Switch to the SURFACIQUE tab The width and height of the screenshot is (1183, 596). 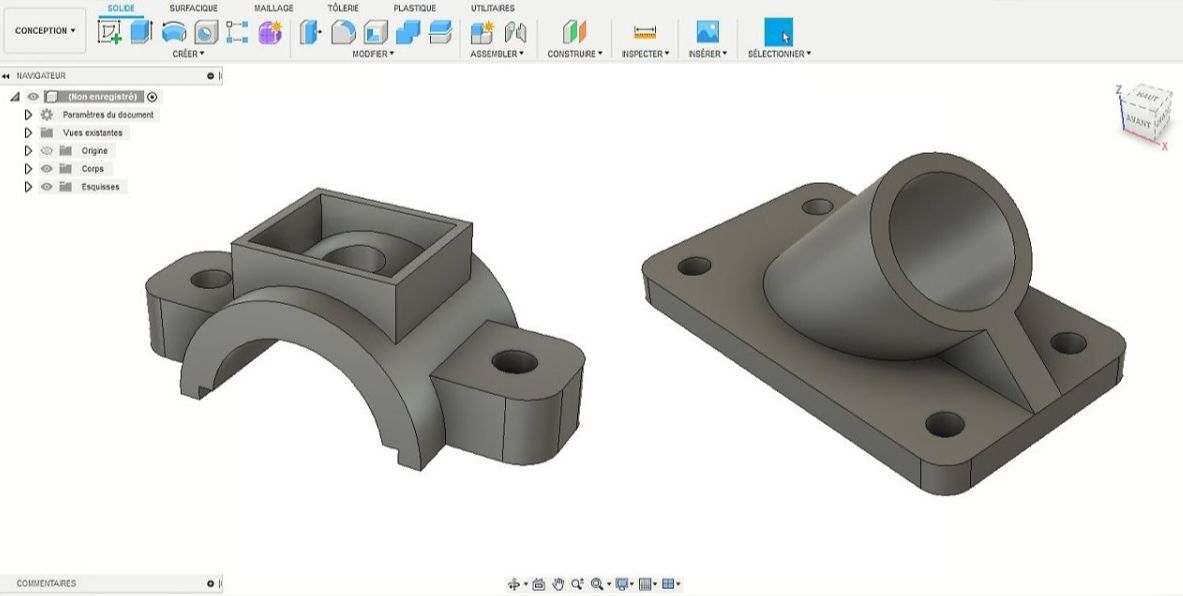pos(193,8)
